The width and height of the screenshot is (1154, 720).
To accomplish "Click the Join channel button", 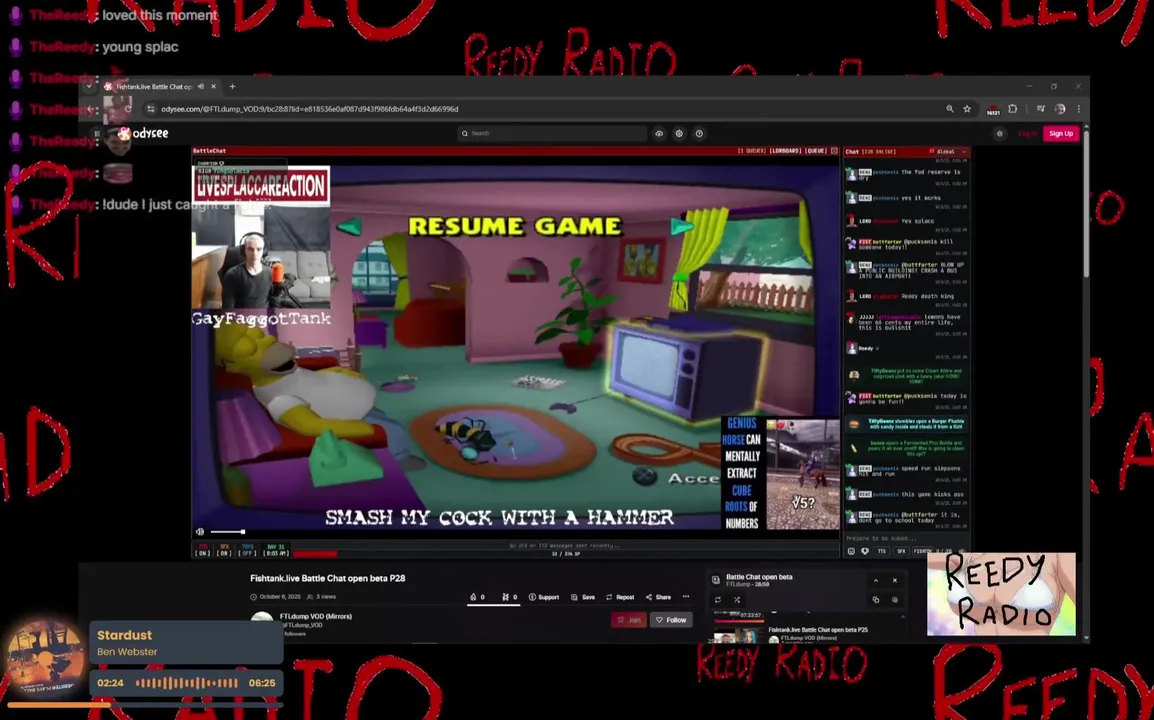I will pyautogui.click(x=629, y=620).
